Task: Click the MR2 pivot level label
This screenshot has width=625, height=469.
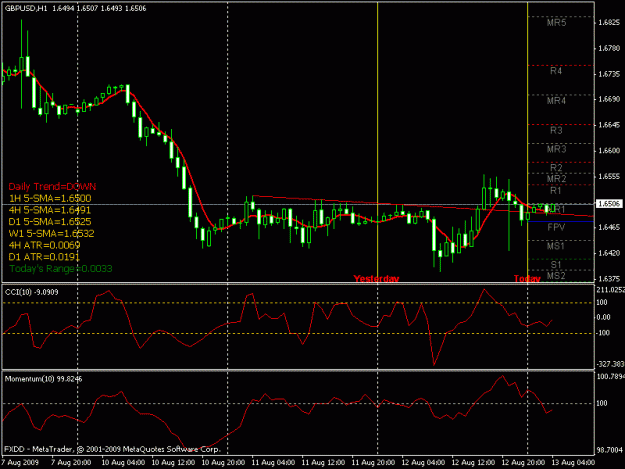Action: (556, 179)
